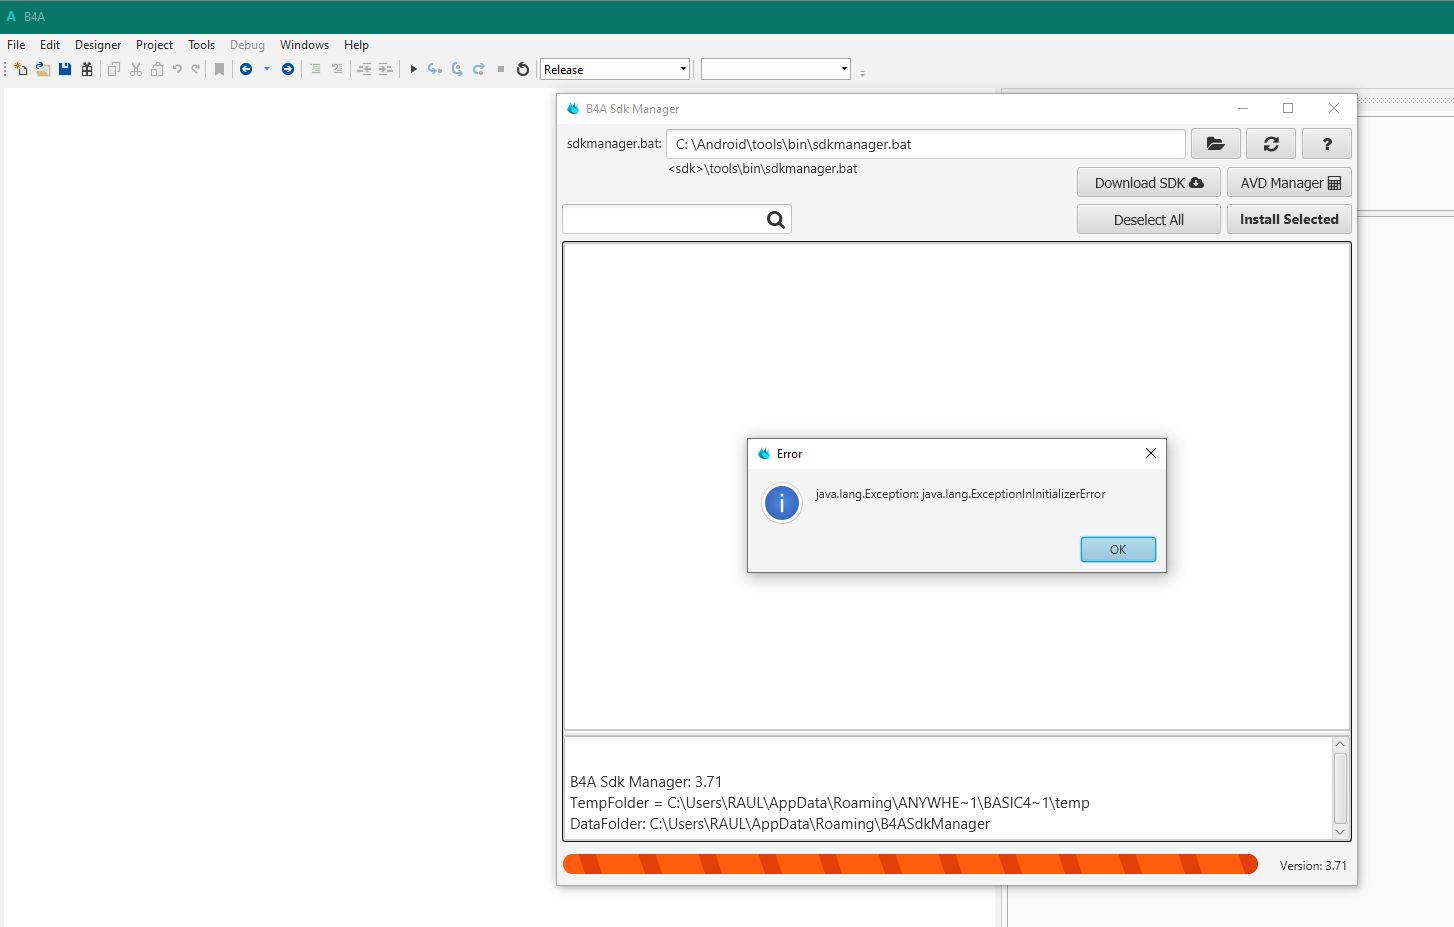Click the refresh icon in Sdk Manager
The width and height of the screenshot is (1454, 927).
pos(1271,144)
